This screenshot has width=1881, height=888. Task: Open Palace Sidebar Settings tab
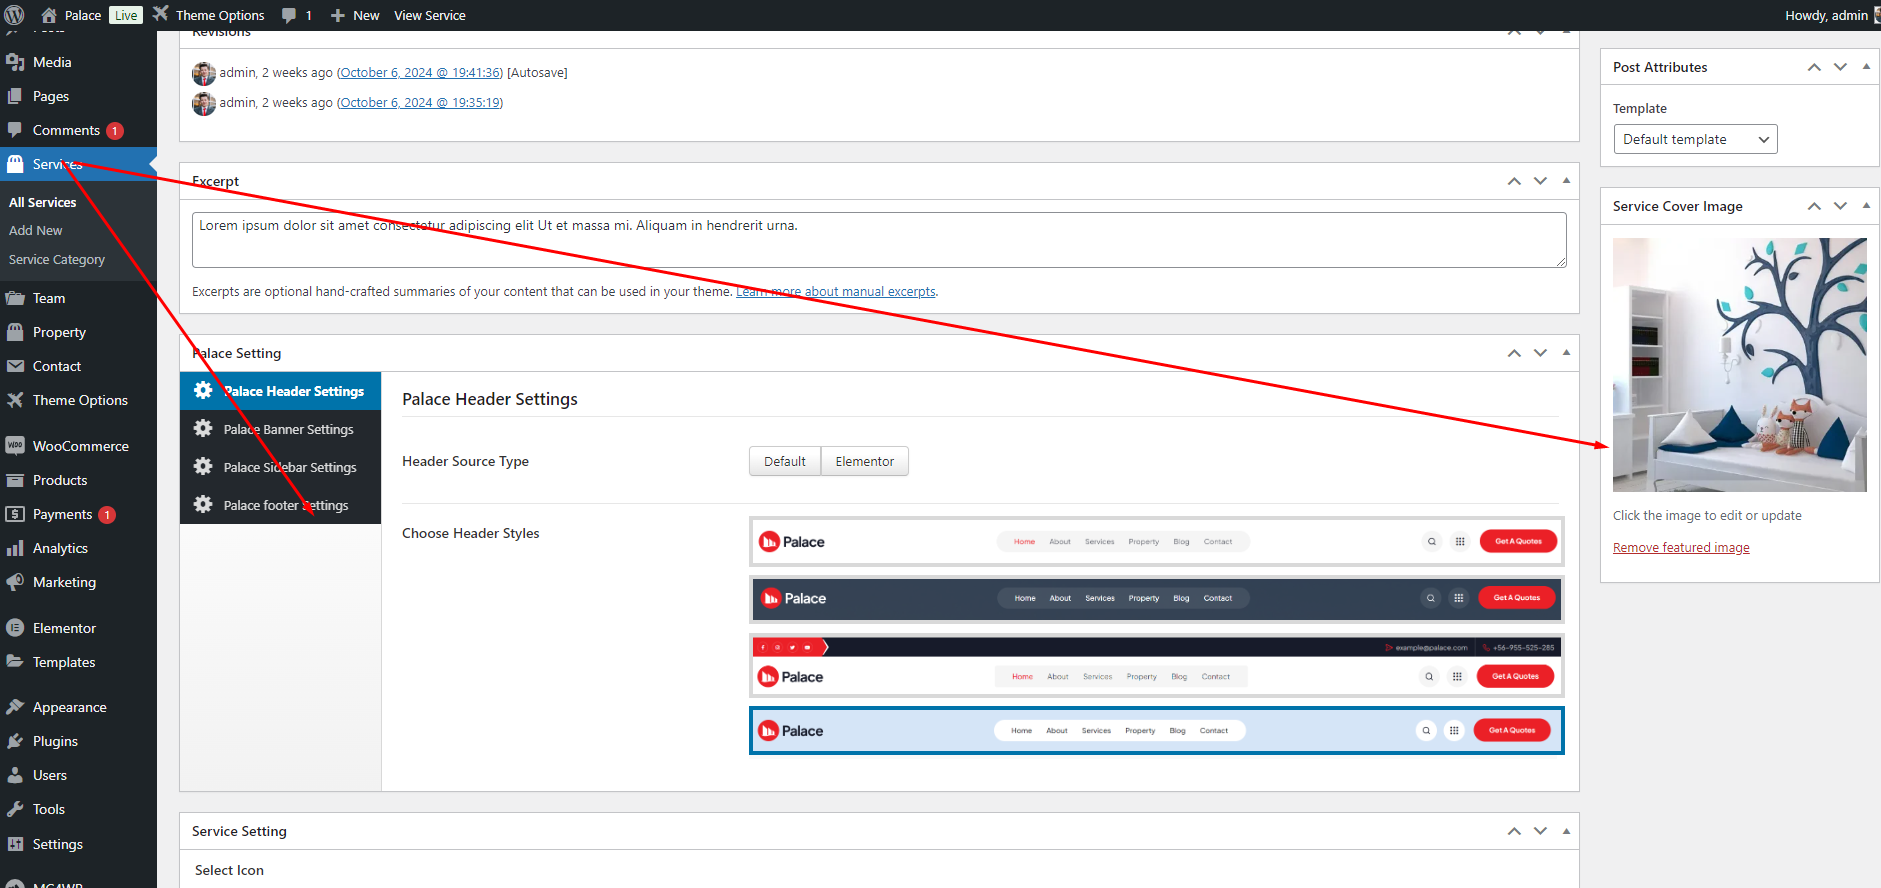289,467
